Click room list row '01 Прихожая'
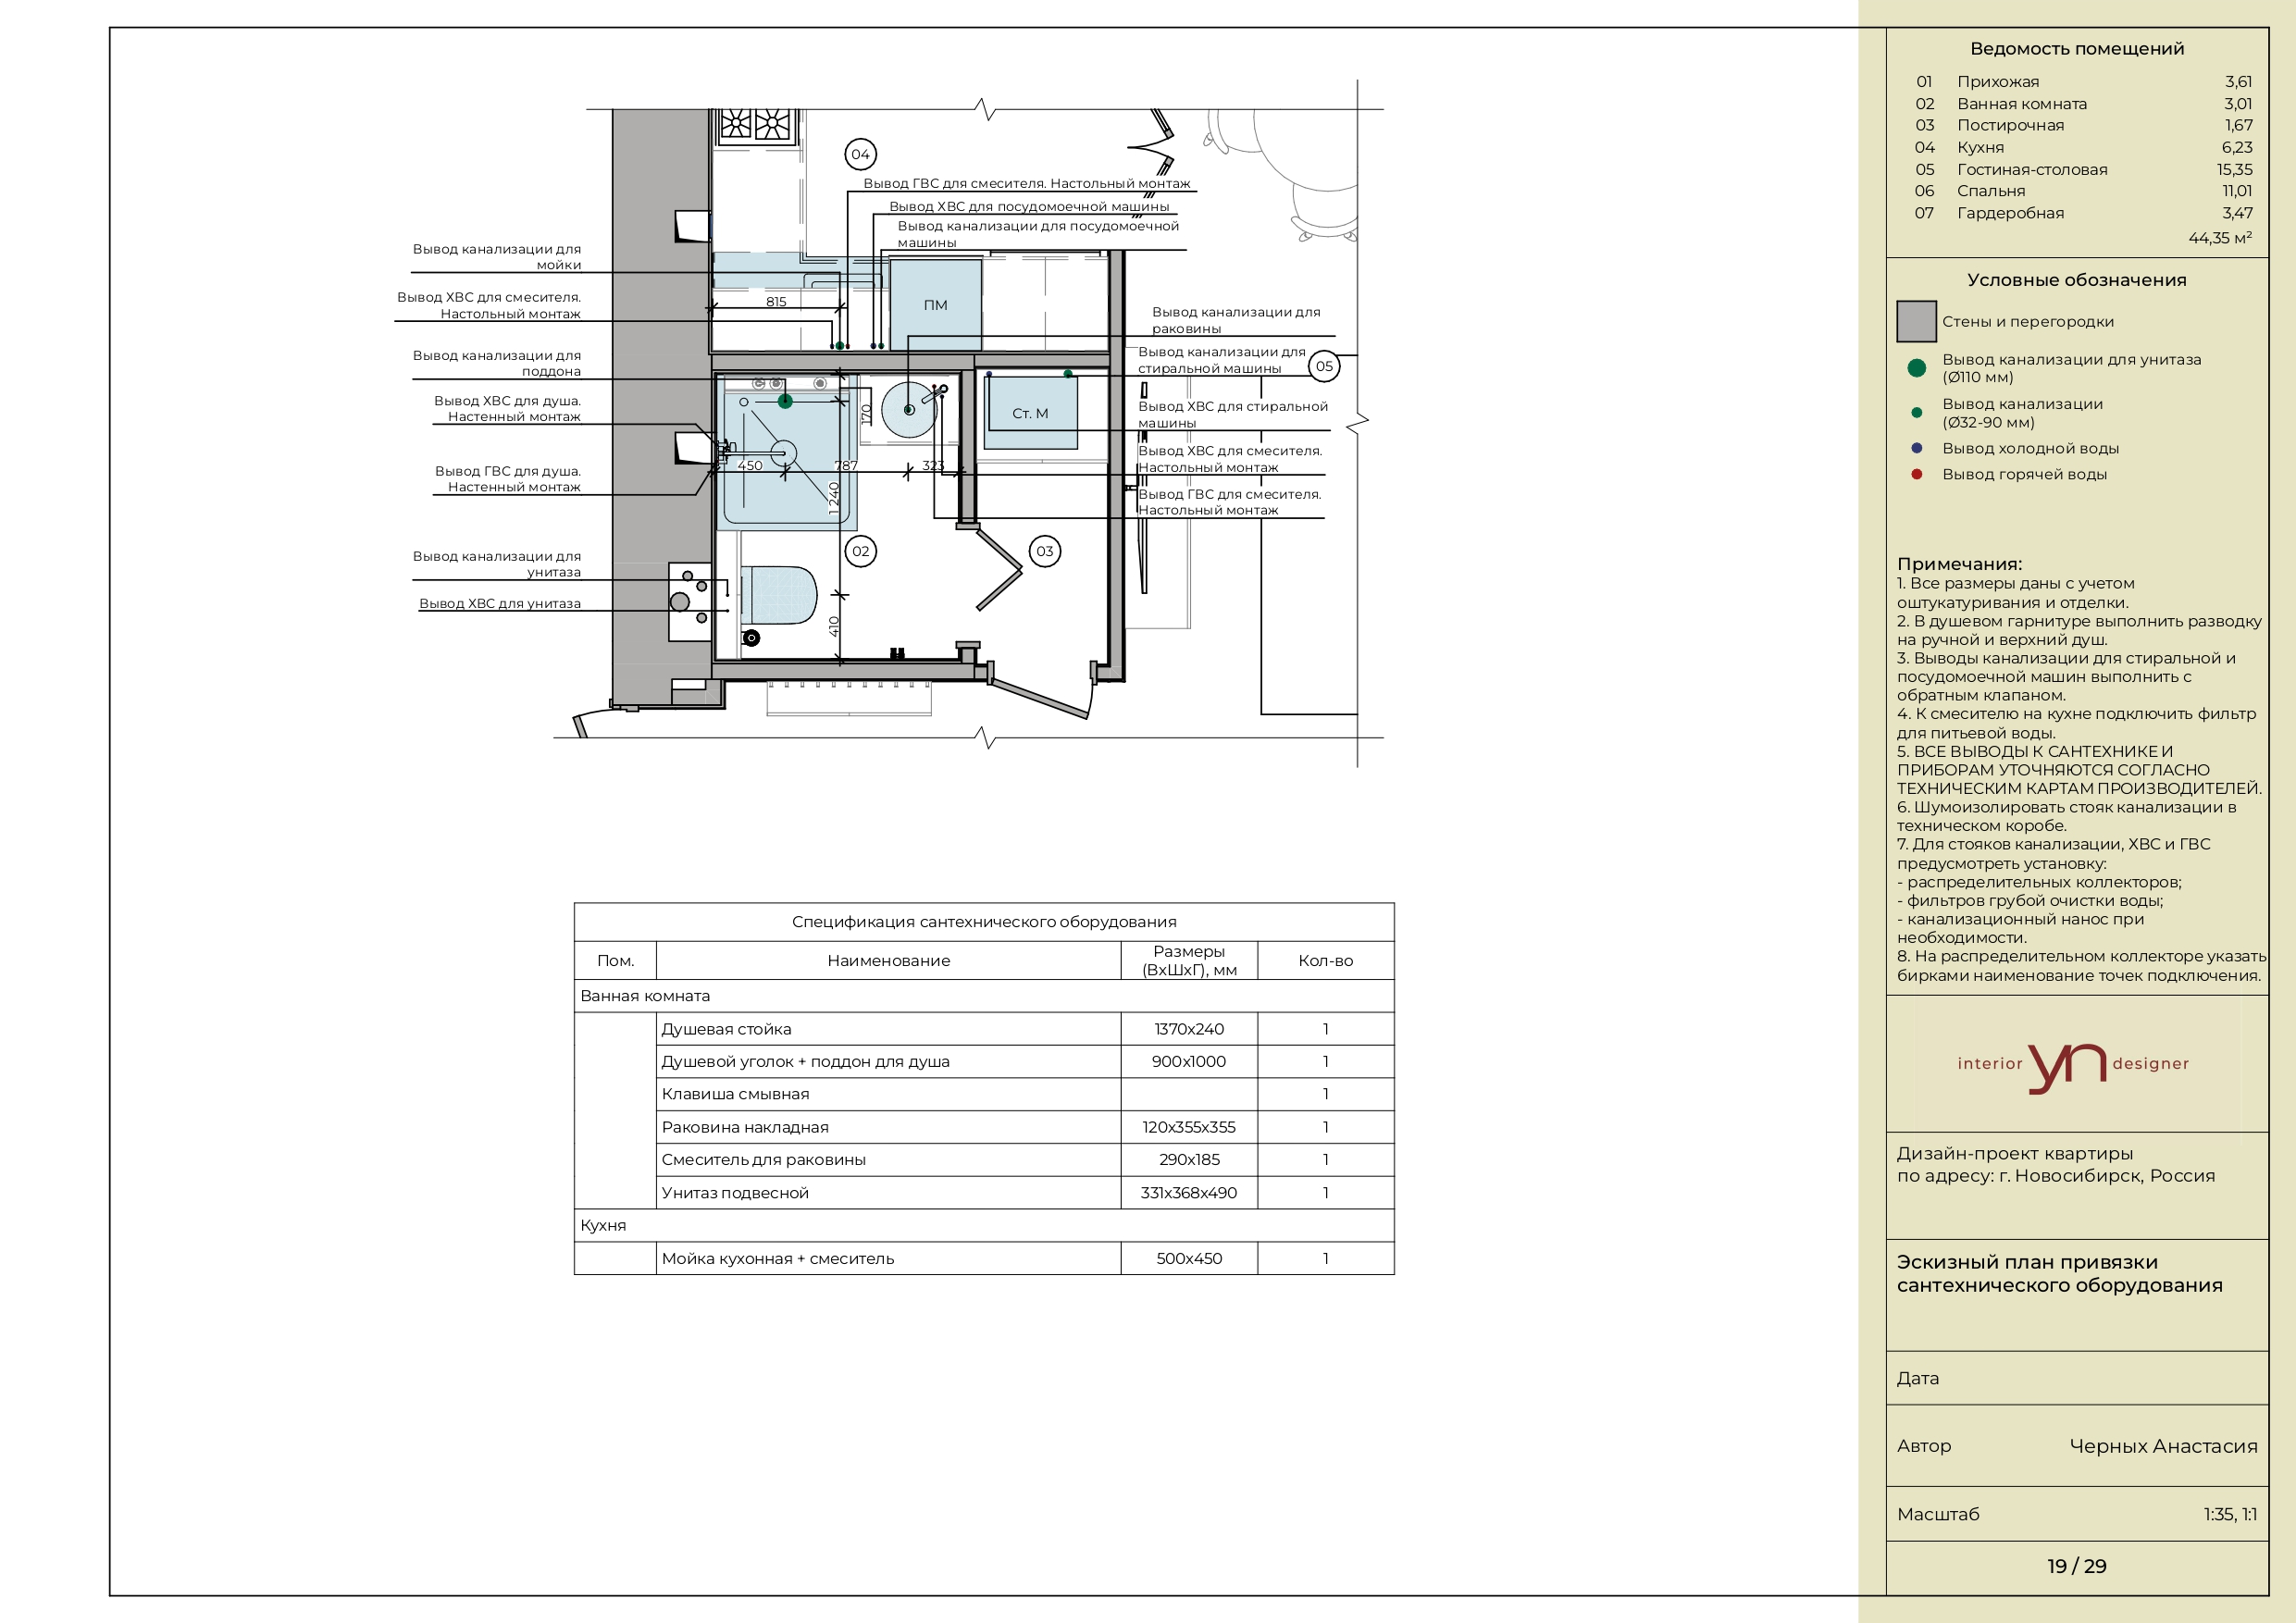The width and height of the screenshot is (2296, 1623). (2084, 81)
